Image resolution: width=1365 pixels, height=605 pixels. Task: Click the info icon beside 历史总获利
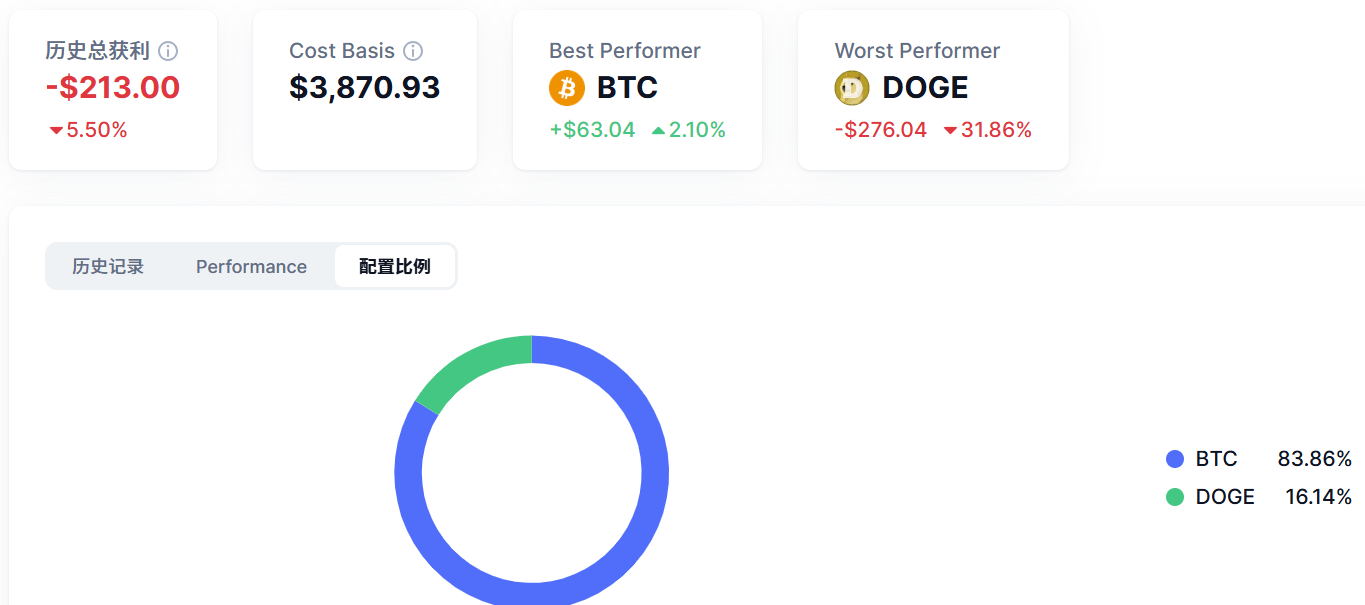point(168,51)
